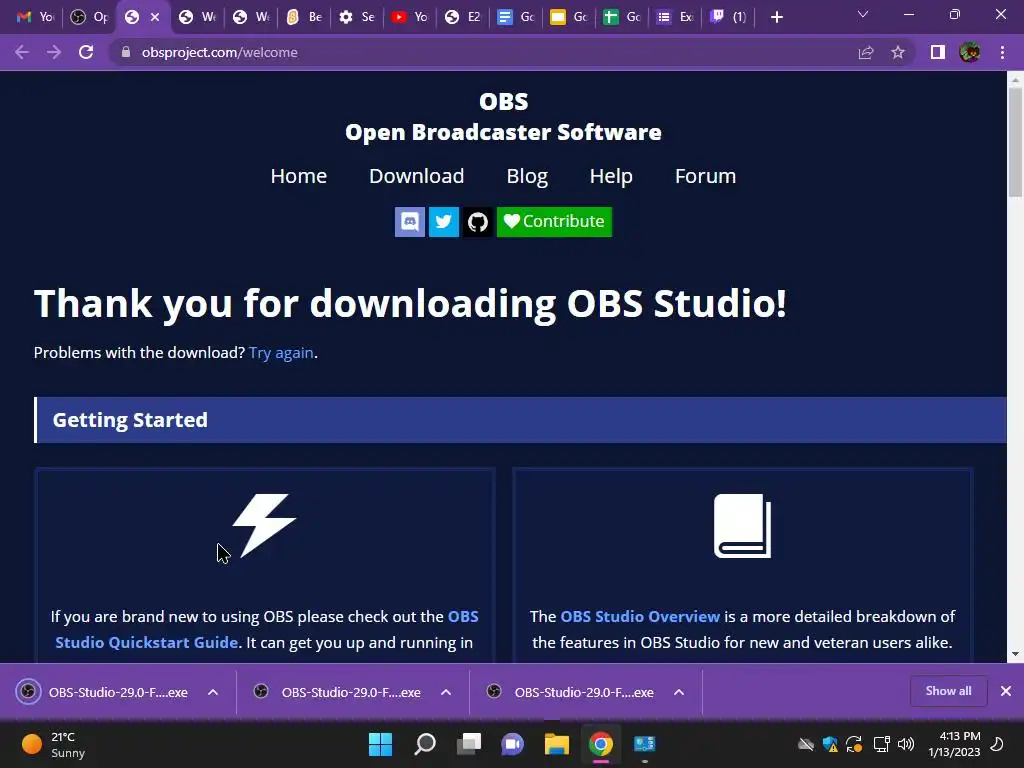This screenshot has height=768, width=1024.
Task: Click Show all downloads
Action: [948, 691]
